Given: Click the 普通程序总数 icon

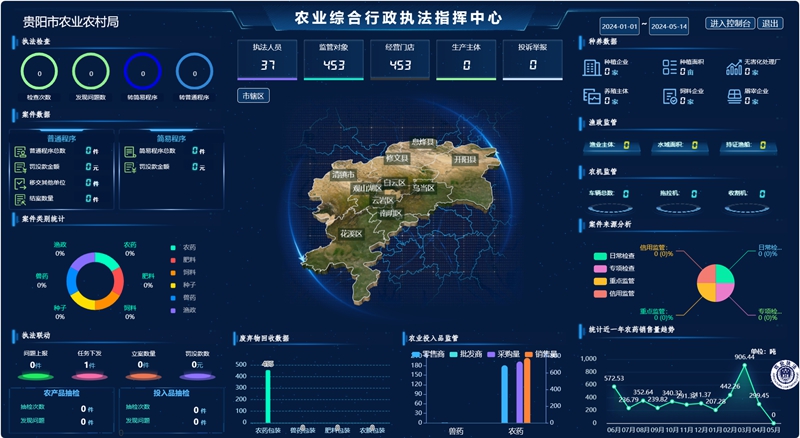Looking at the screenshot, I should [20, 152].
